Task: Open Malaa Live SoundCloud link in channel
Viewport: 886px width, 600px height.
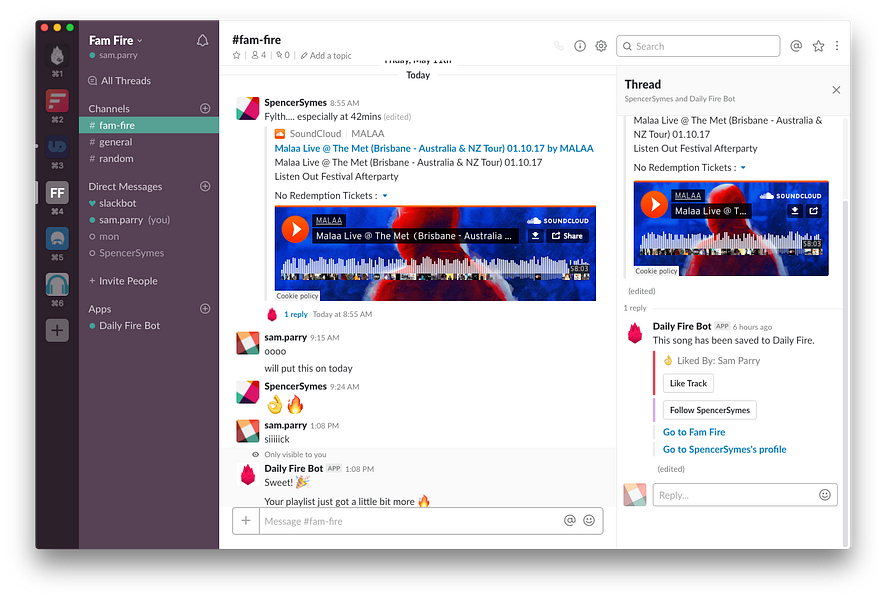Action: click(434, 149)
